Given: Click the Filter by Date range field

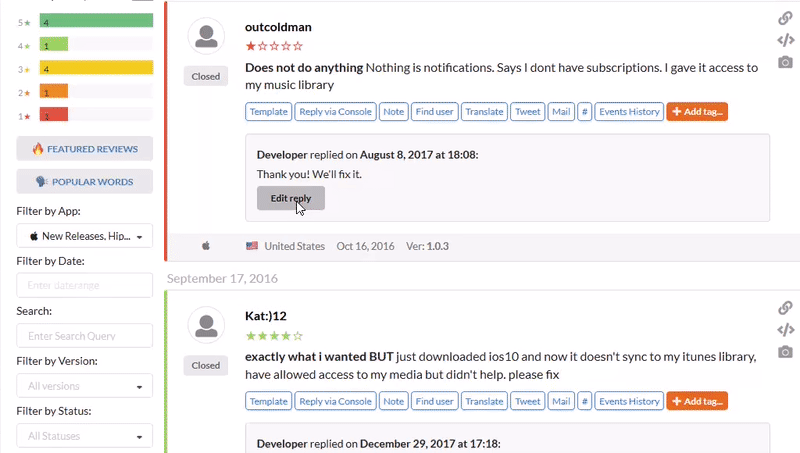Looking at the screenshot, I should 85,287.
